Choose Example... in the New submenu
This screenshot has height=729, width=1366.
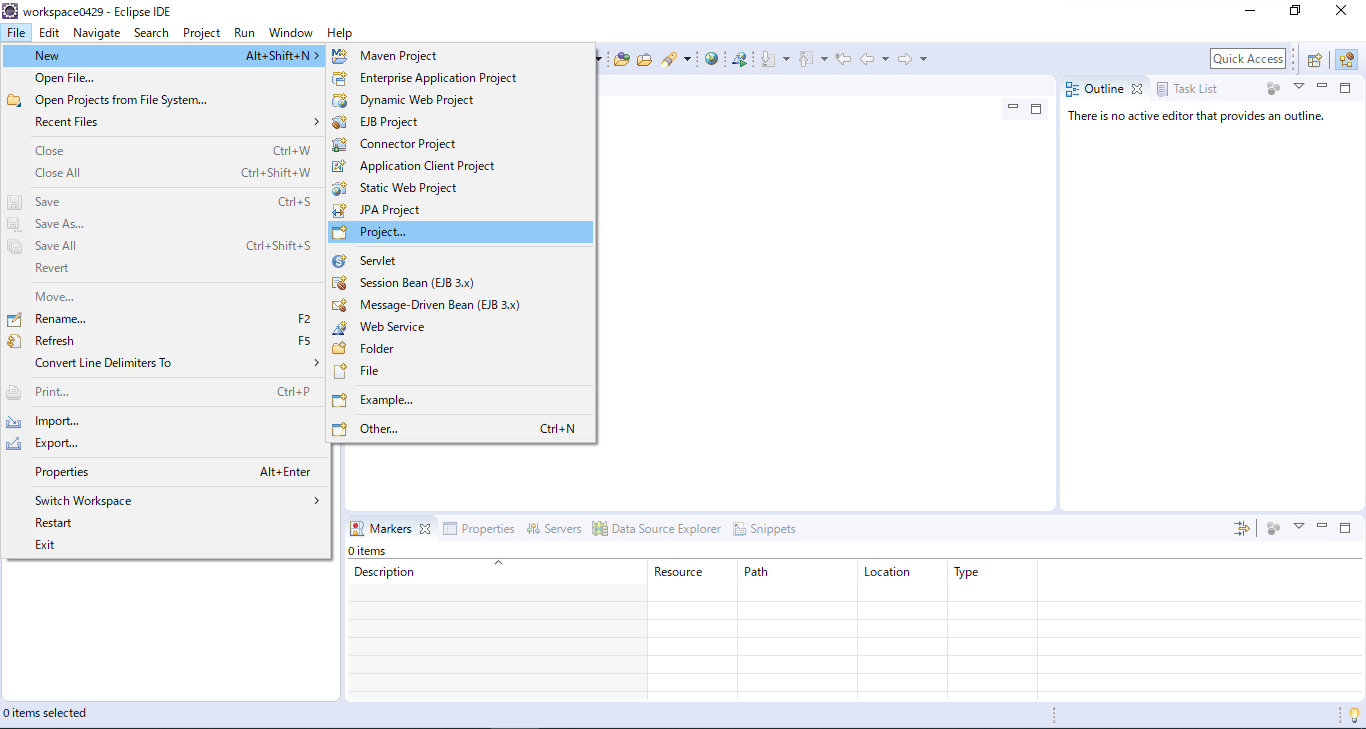461,400
